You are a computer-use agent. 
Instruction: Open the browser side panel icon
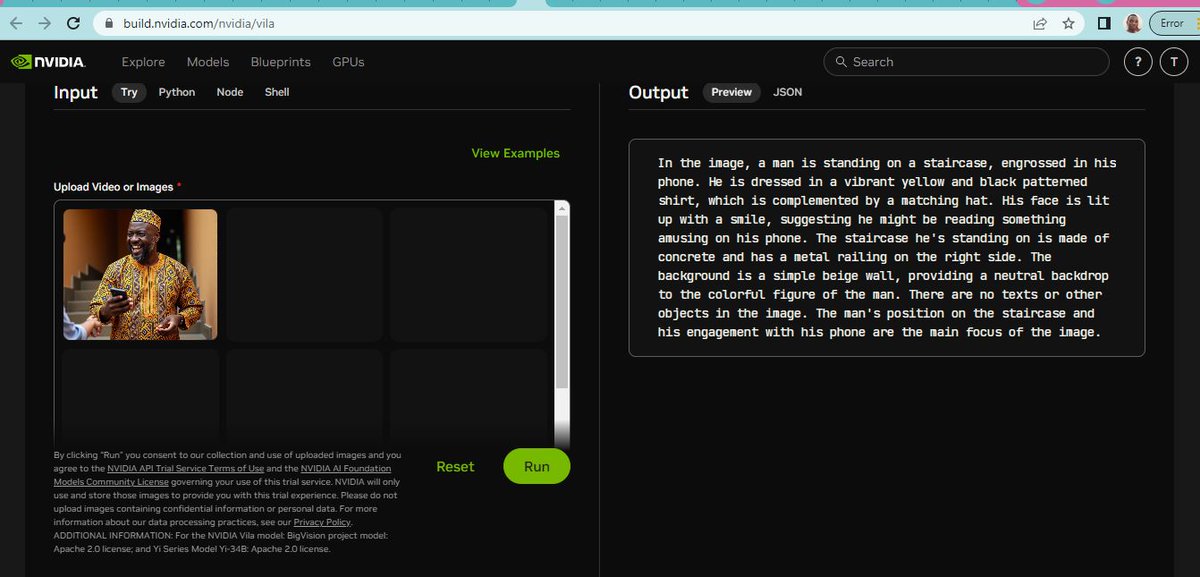coord(1104,23)
